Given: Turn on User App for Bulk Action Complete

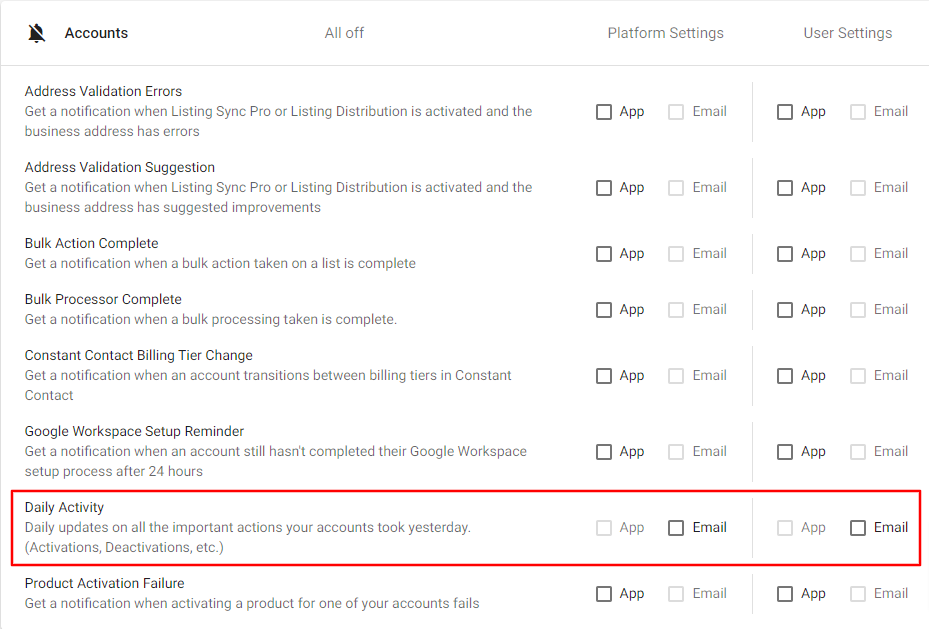Looking at the screenshot, I should 785,254.
